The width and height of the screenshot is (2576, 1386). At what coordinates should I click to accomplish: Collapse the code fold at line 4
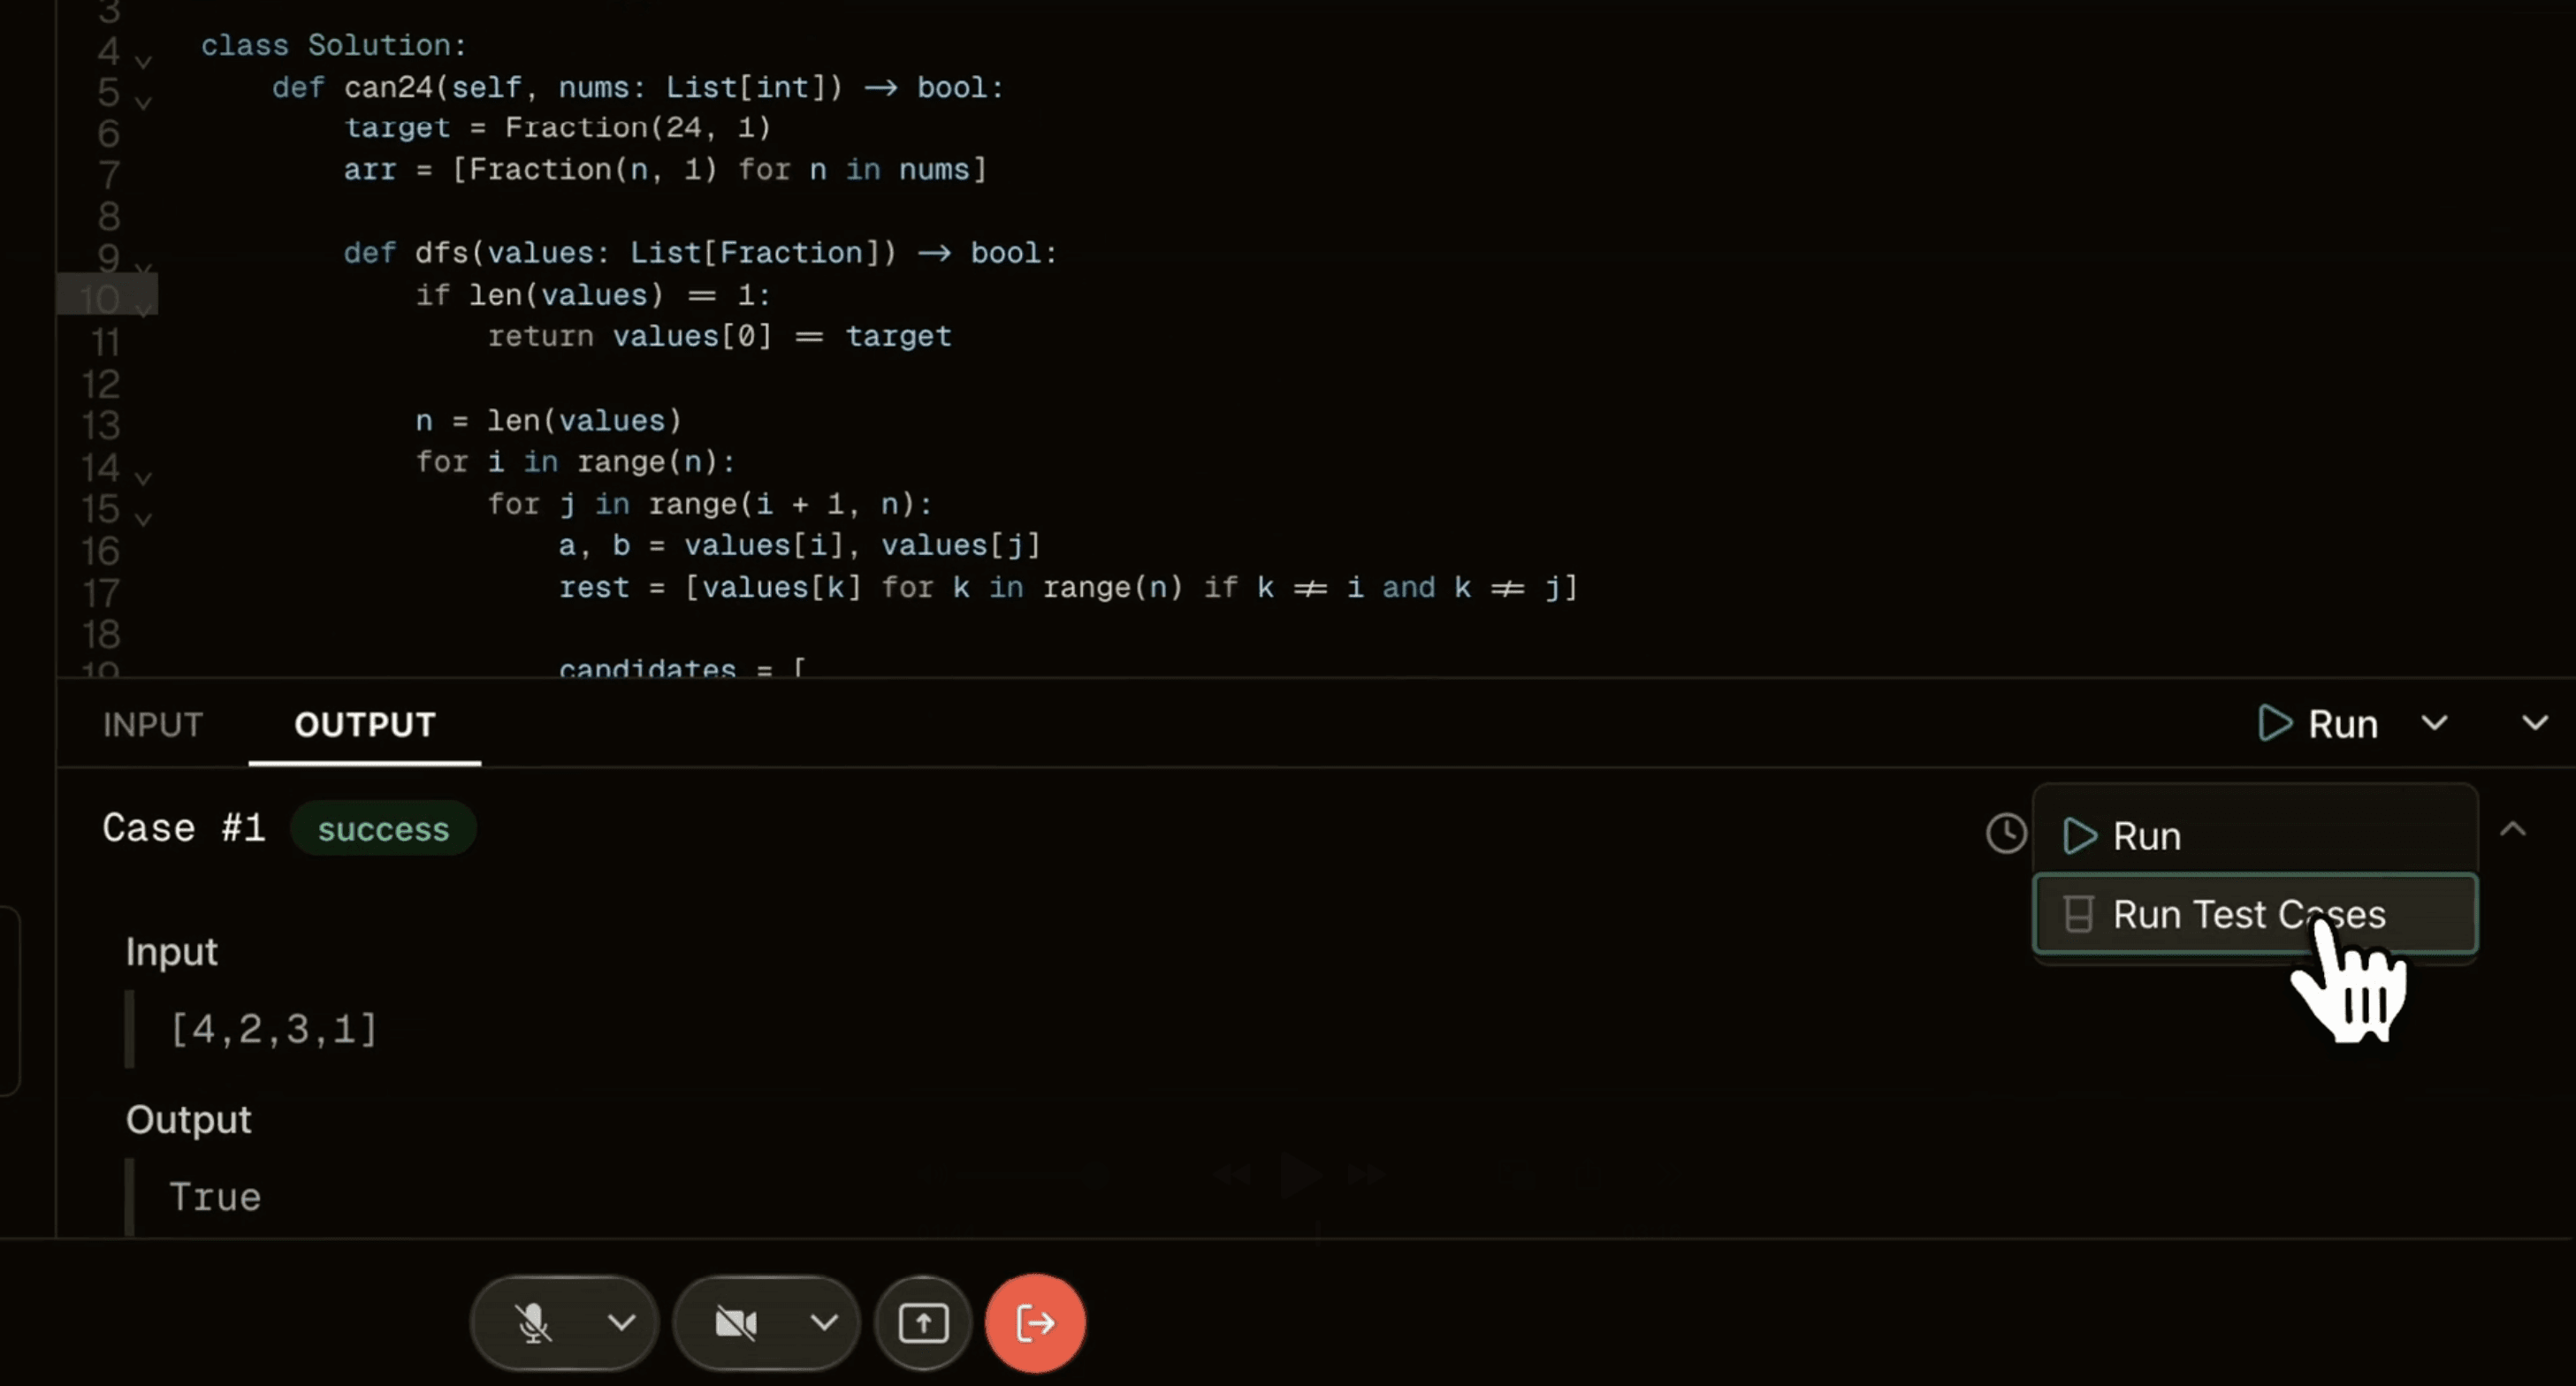click(x=143, y=62)
